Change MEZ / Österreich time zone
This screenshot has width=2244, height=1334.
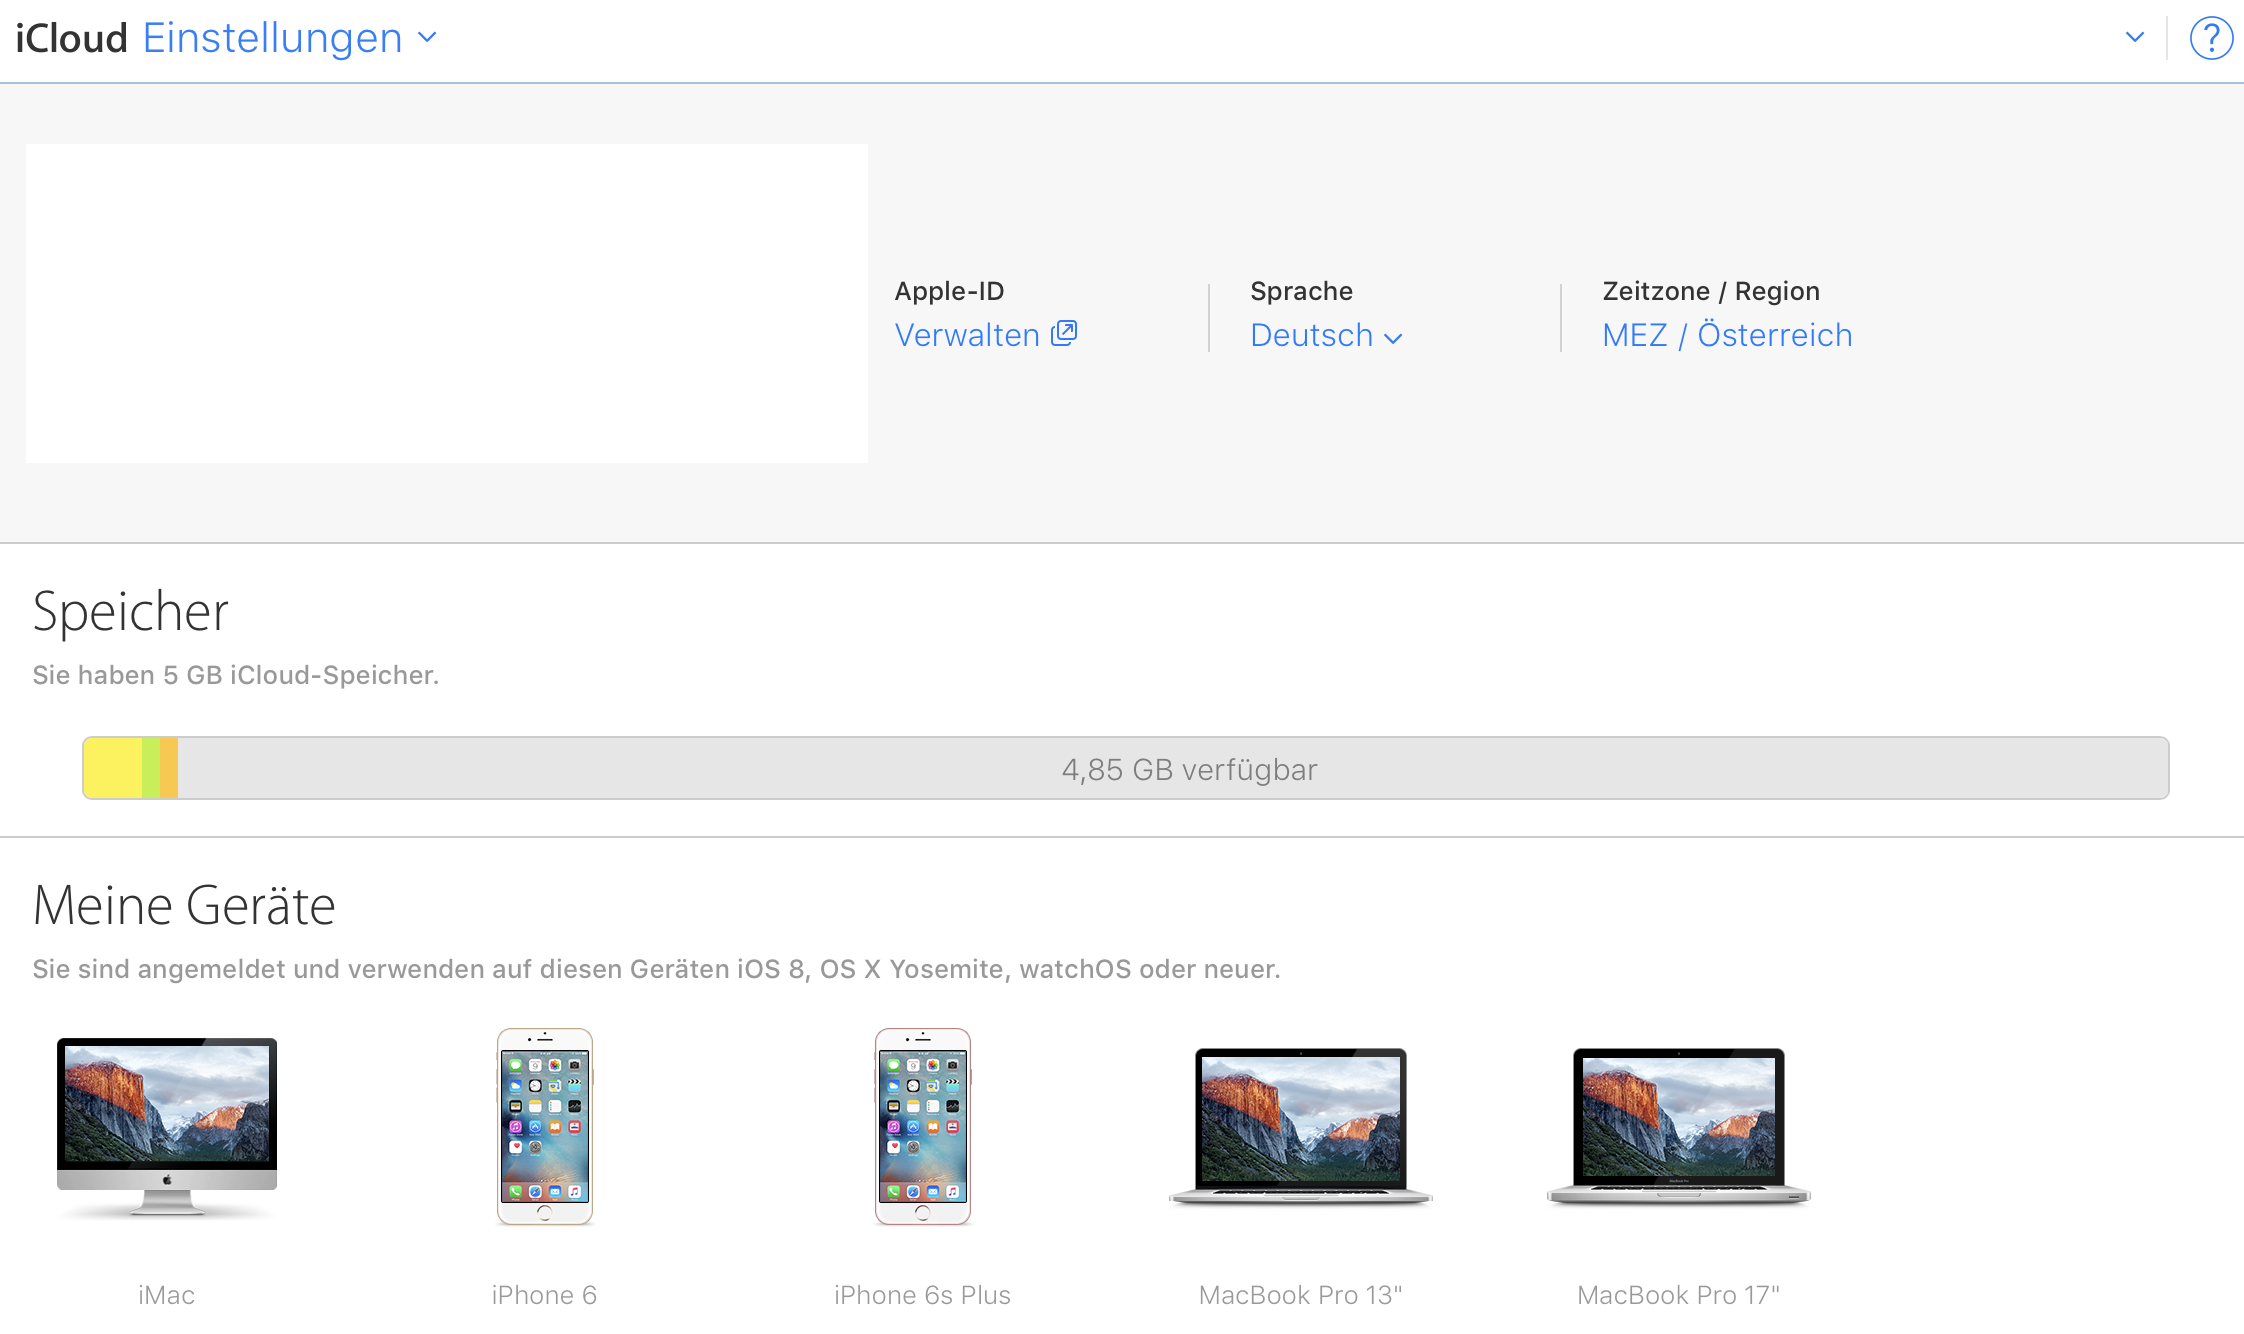click(x=1727, y=336)
